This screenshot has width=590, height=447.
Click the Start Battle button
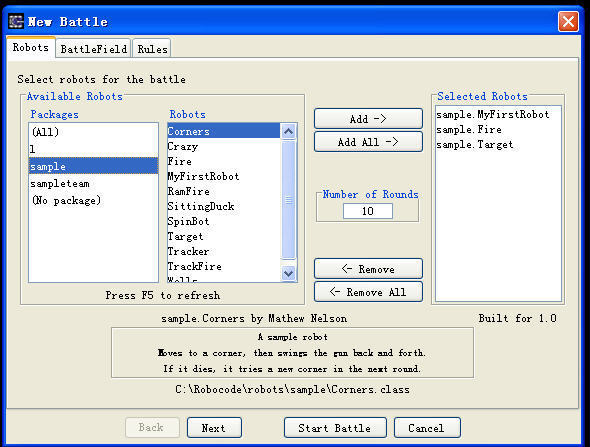(335, 428)
